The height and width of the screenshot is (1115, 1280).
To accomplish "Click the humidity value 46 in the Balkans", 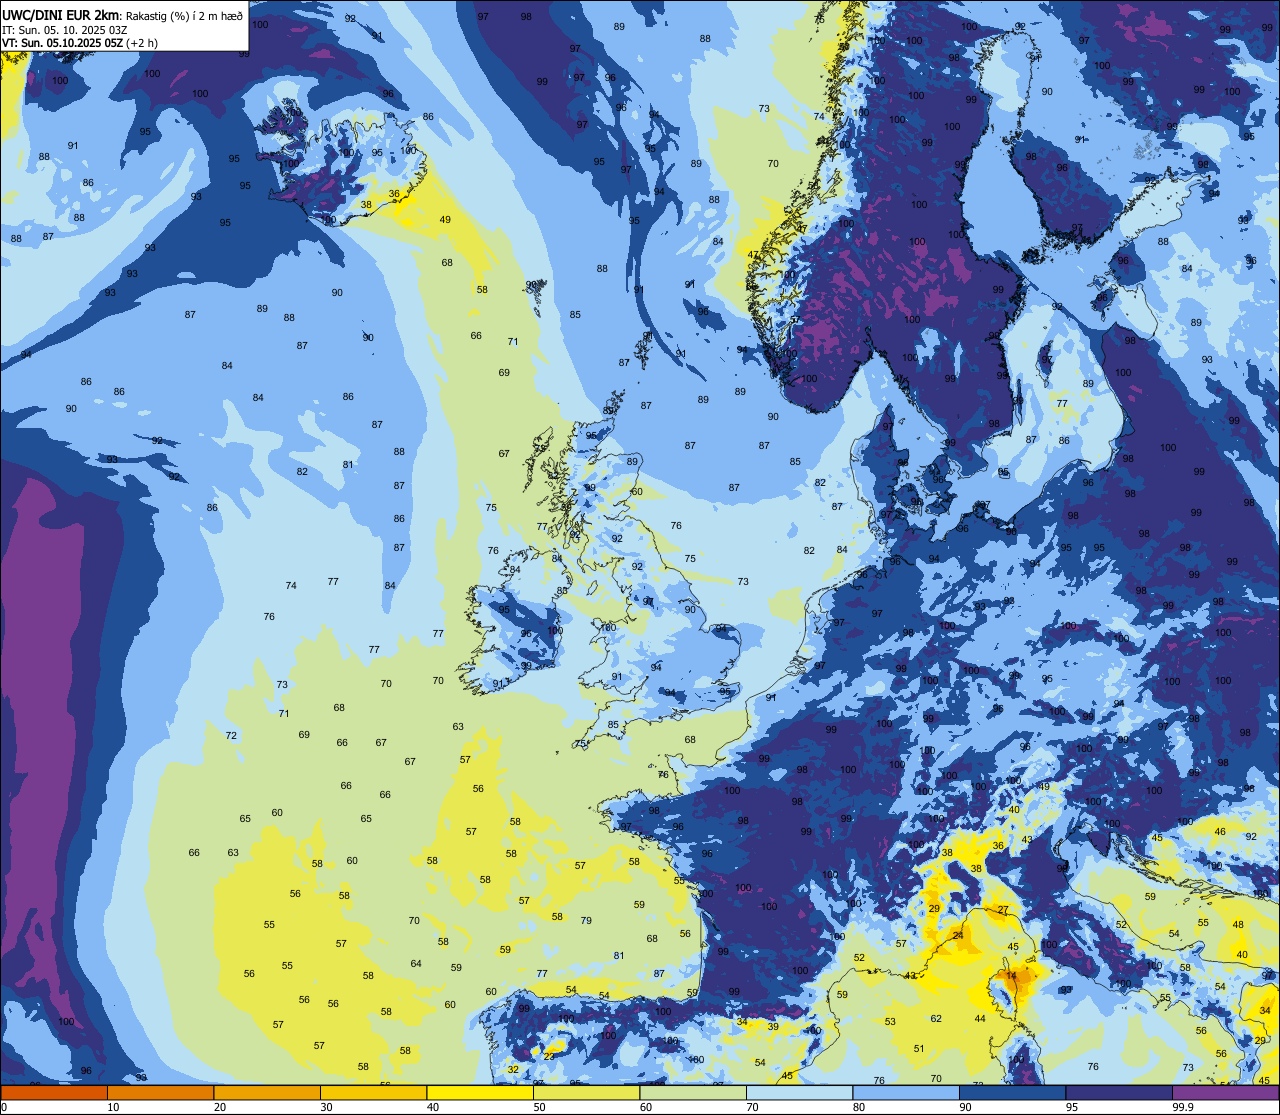I will pos(1220,832).
